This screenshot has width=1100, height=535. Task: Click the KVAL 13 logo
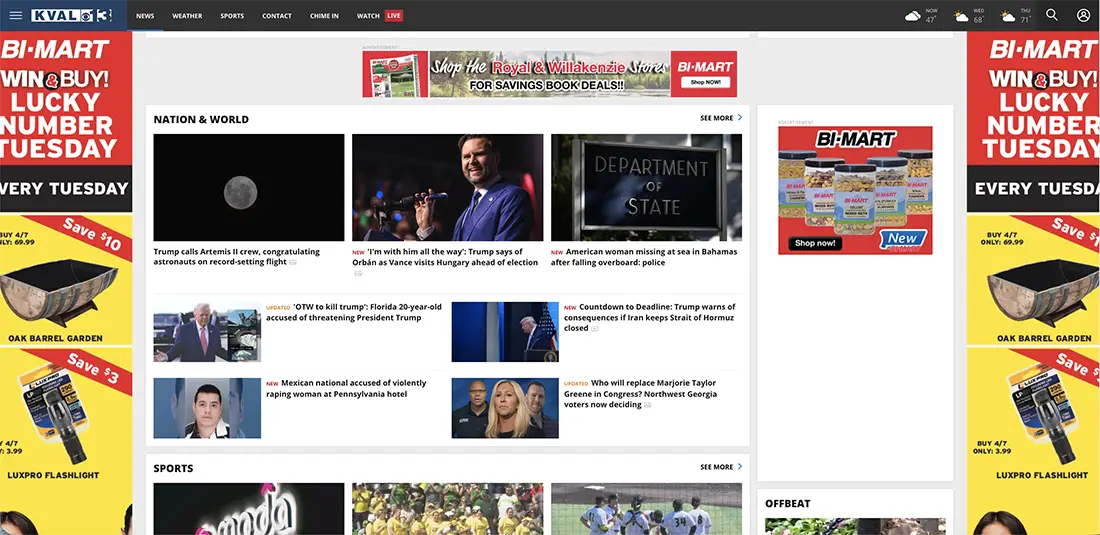click(72, 15)
